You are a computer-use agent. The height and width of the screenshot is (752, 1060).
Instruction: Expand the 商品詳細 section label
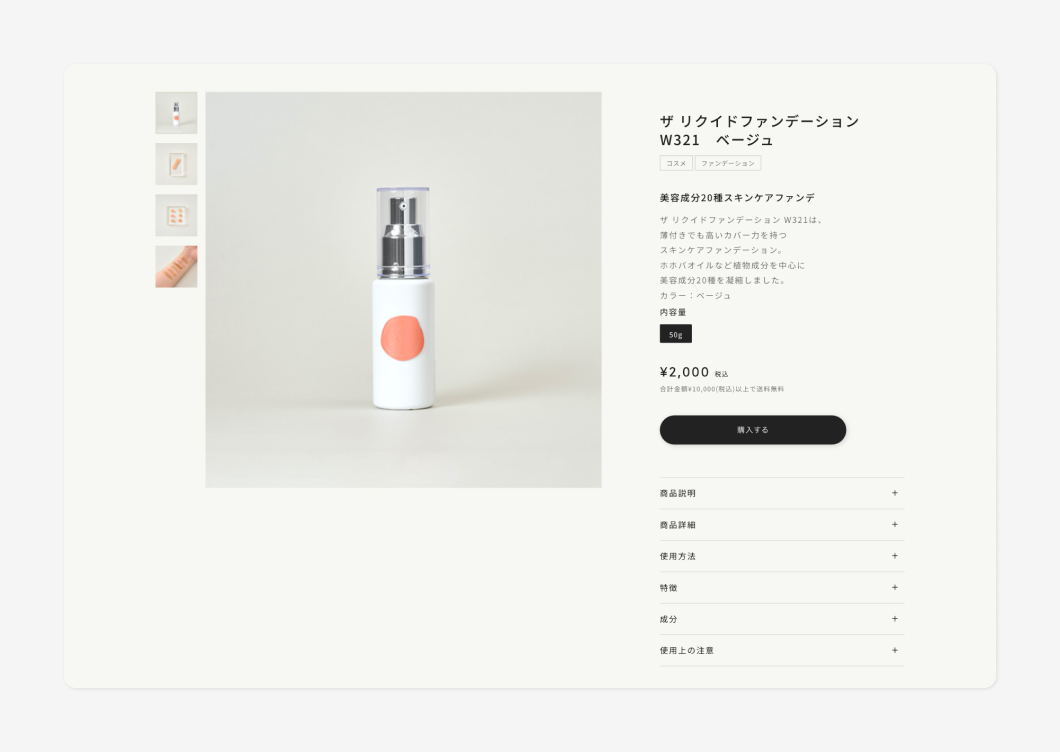pyautogui.click(x=677, y=525)
